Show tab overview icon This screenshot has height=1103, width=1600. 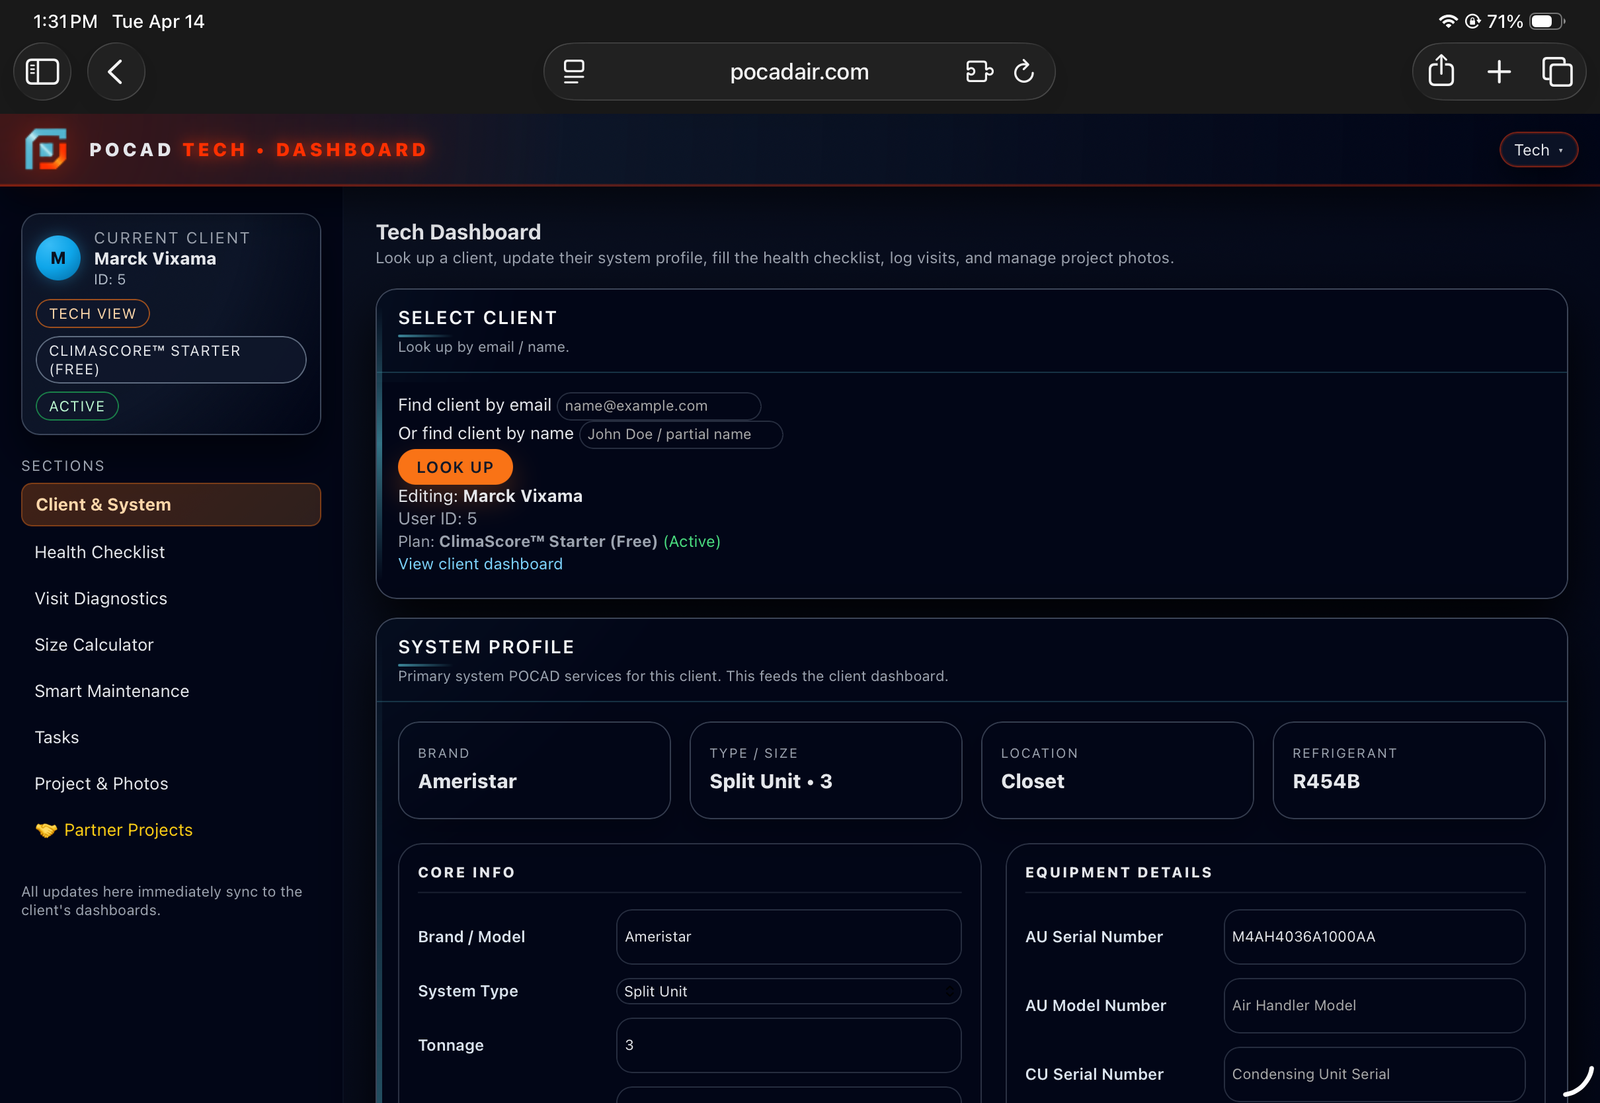[1557, 72]
